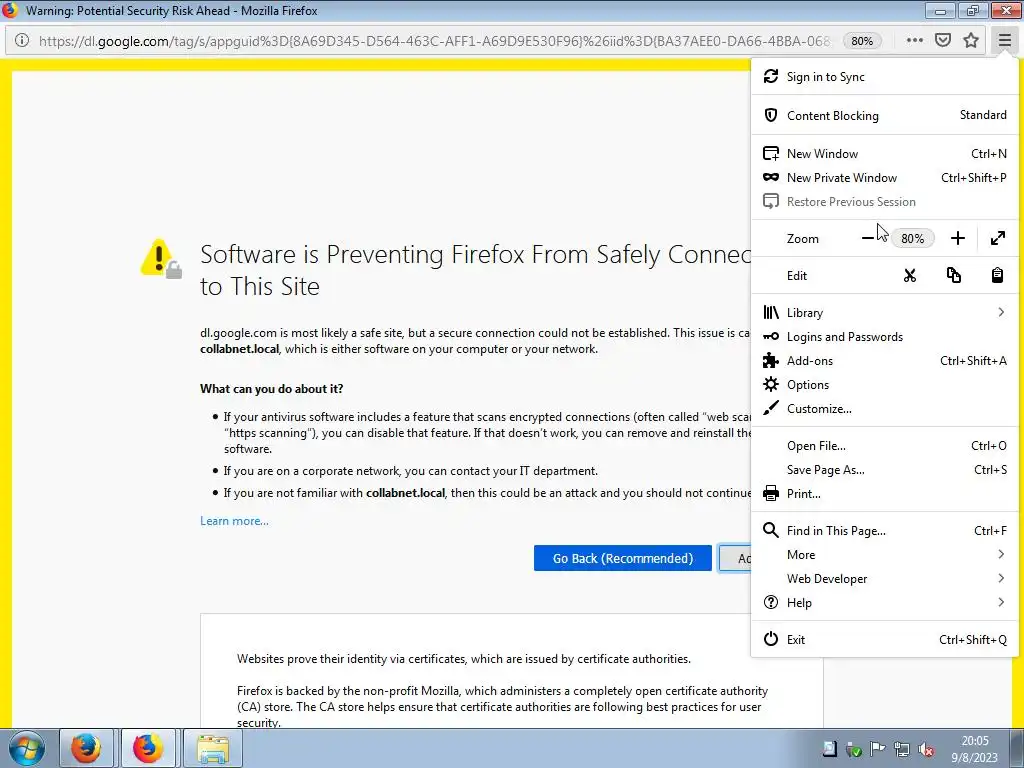This screenshot has height=768, width=1024.
Task: Save page to Pocket icon
Action: coord(942,40)
